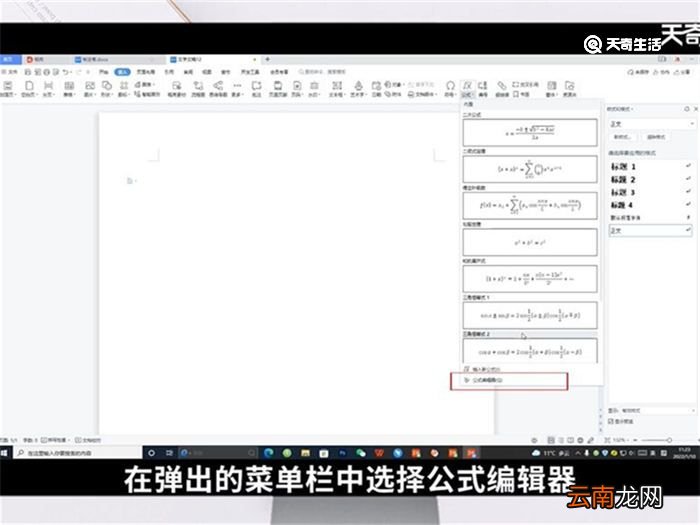Choose the Pythagorean theorem formula preset
This screenshot has height=525, width=700.
tap(530, 242)
